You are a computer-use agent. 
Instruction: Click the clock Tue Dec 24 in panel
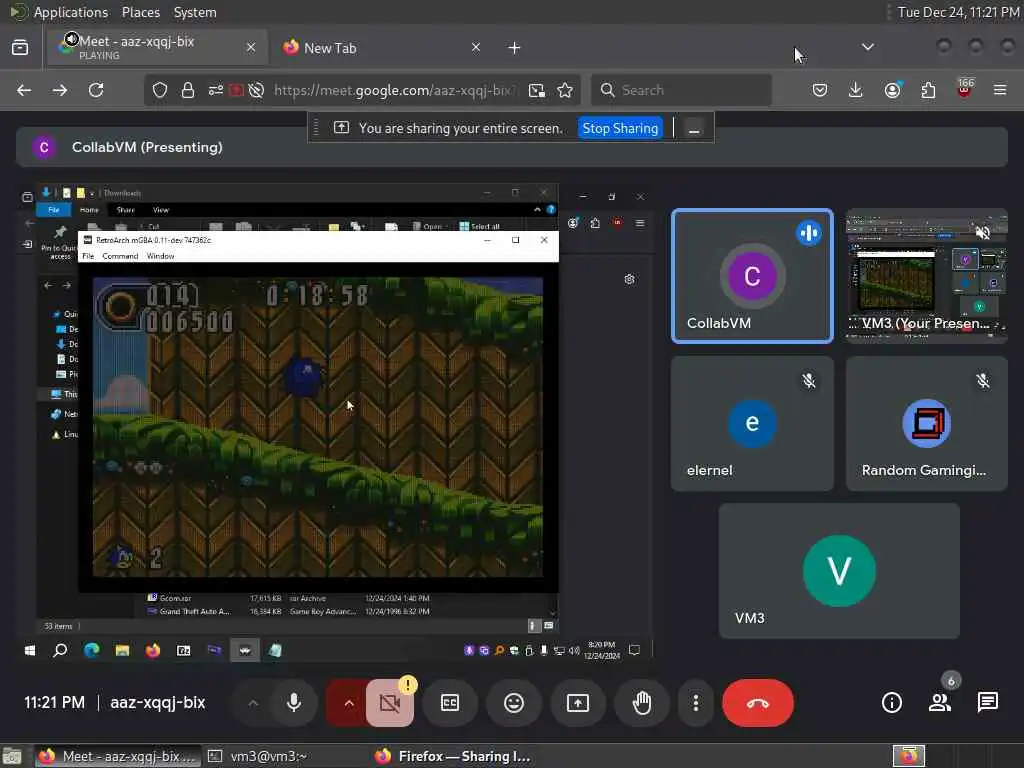[x=958, y=12]
